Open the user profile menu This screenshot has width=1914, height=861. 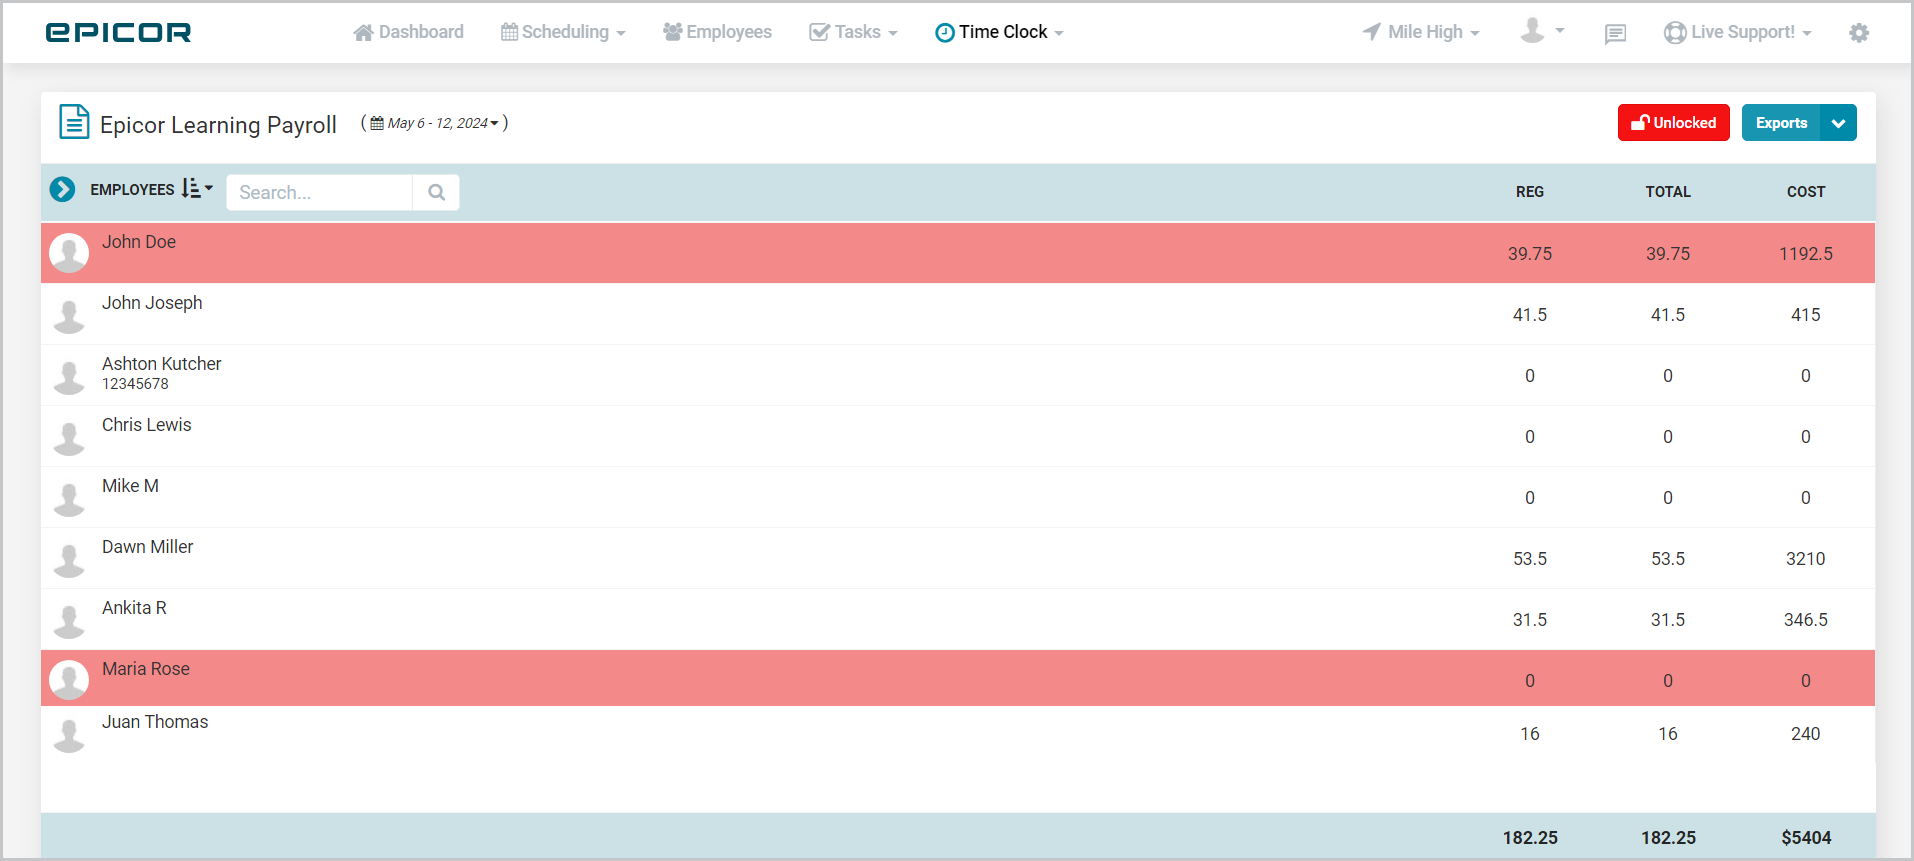[1542, 32]
